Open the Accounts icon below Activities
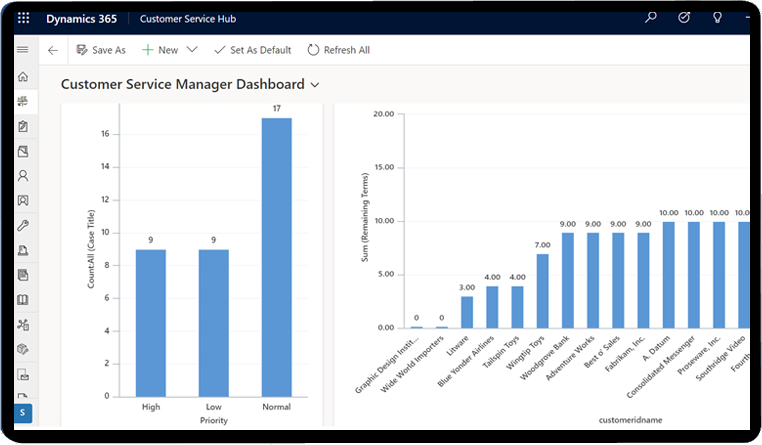Image resolution: width=762 pixels, height=445 pixels. coord(23,151)
